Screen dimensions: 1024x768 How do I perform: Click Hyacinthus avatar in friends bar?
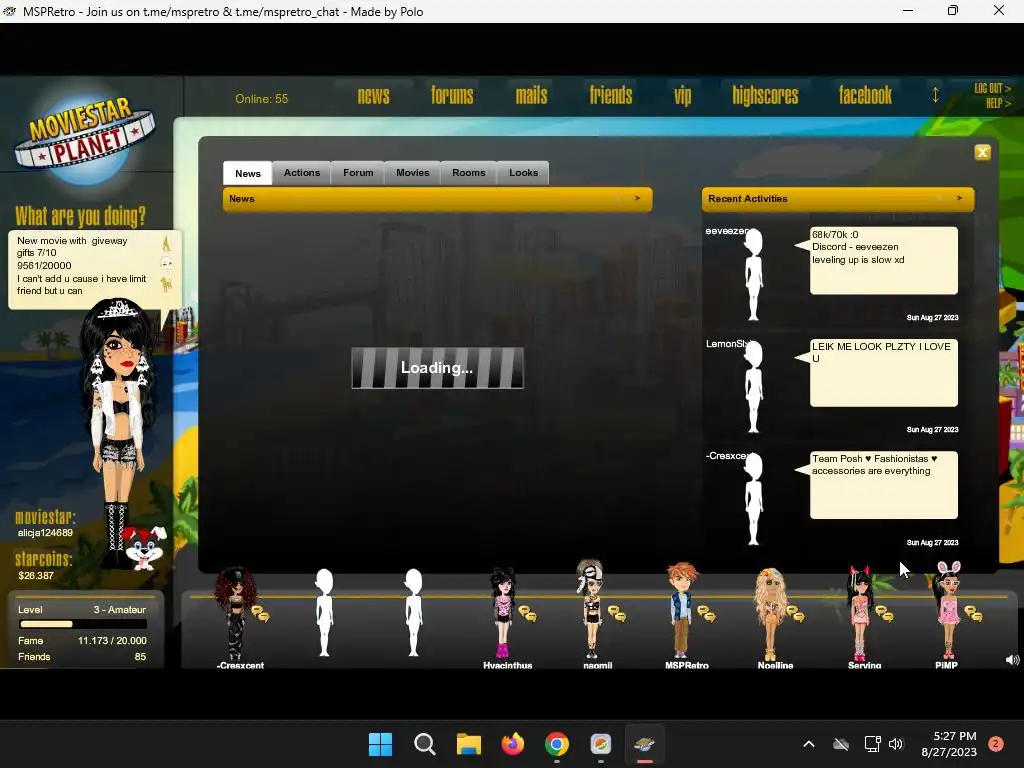coord(502,614)
